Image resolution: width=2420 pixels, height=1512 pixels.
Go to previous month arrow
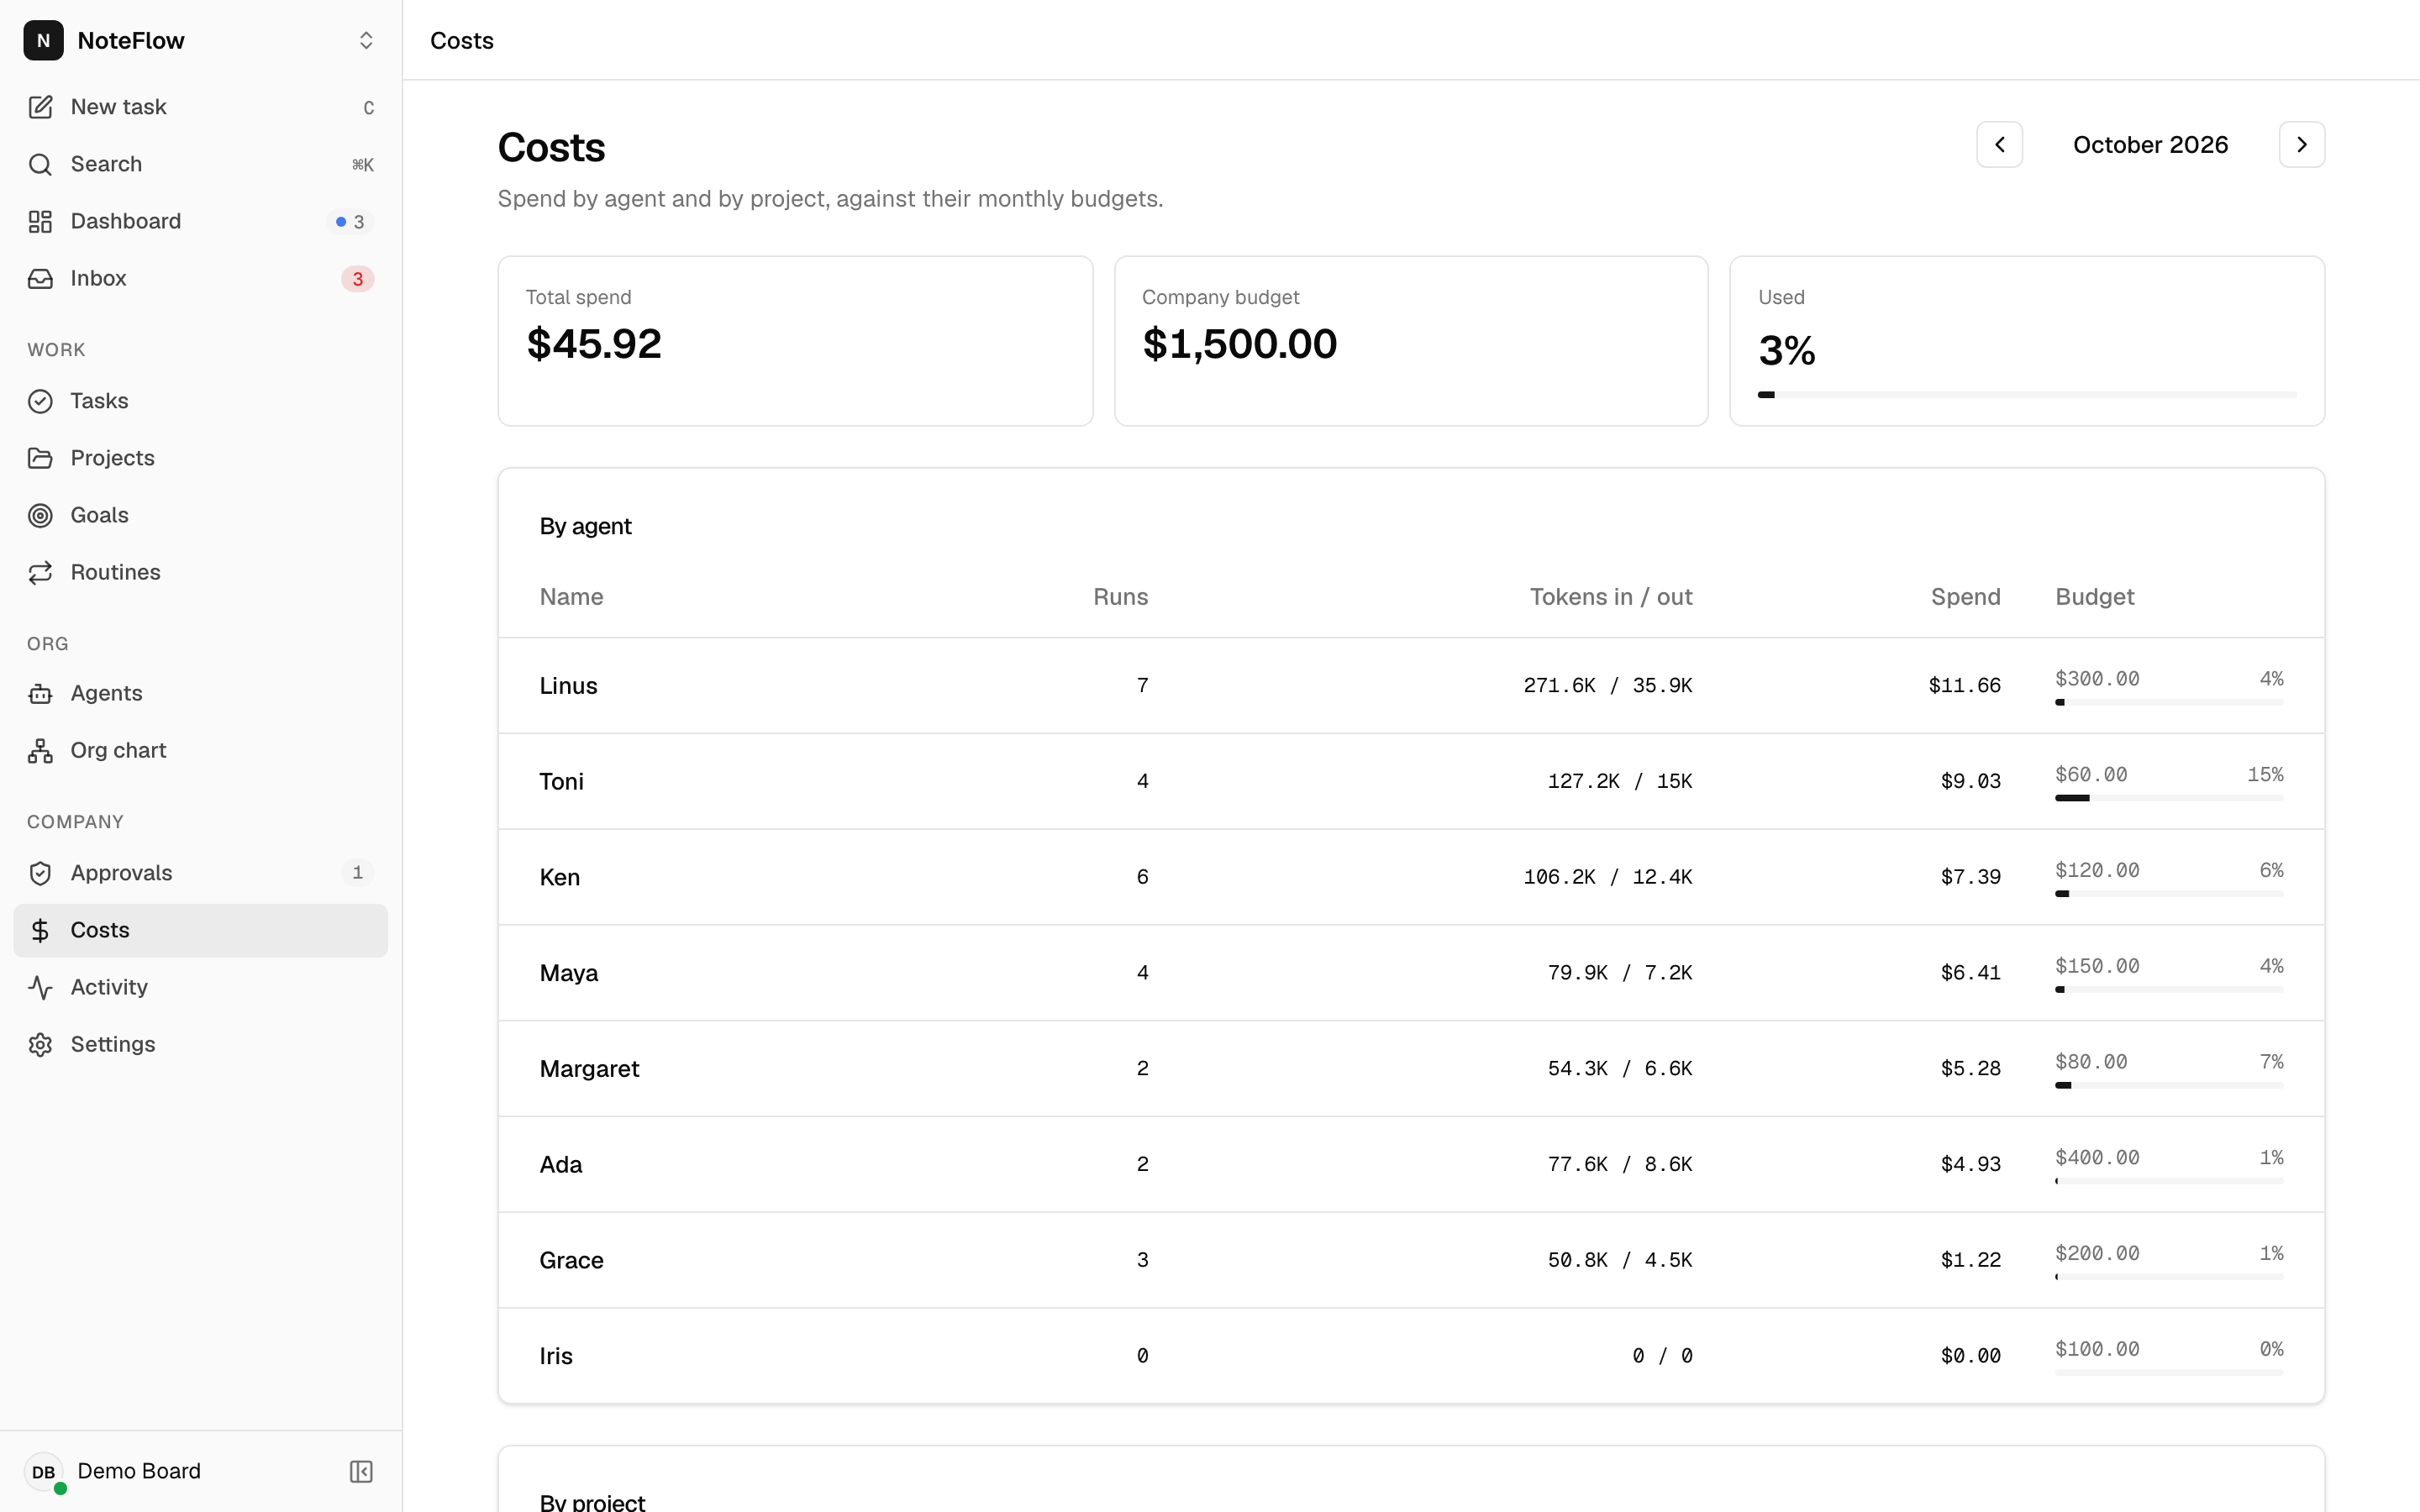click(x=1999, y=145)
